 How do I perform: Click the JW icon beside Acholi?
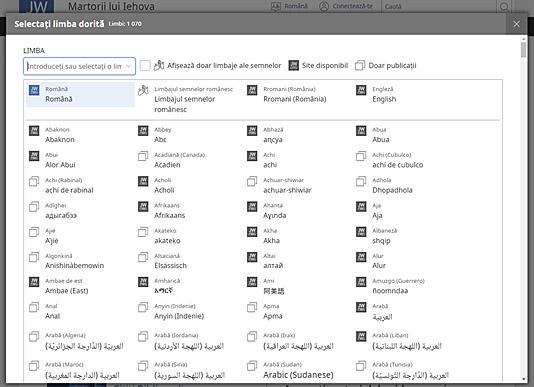coord(143,181)
